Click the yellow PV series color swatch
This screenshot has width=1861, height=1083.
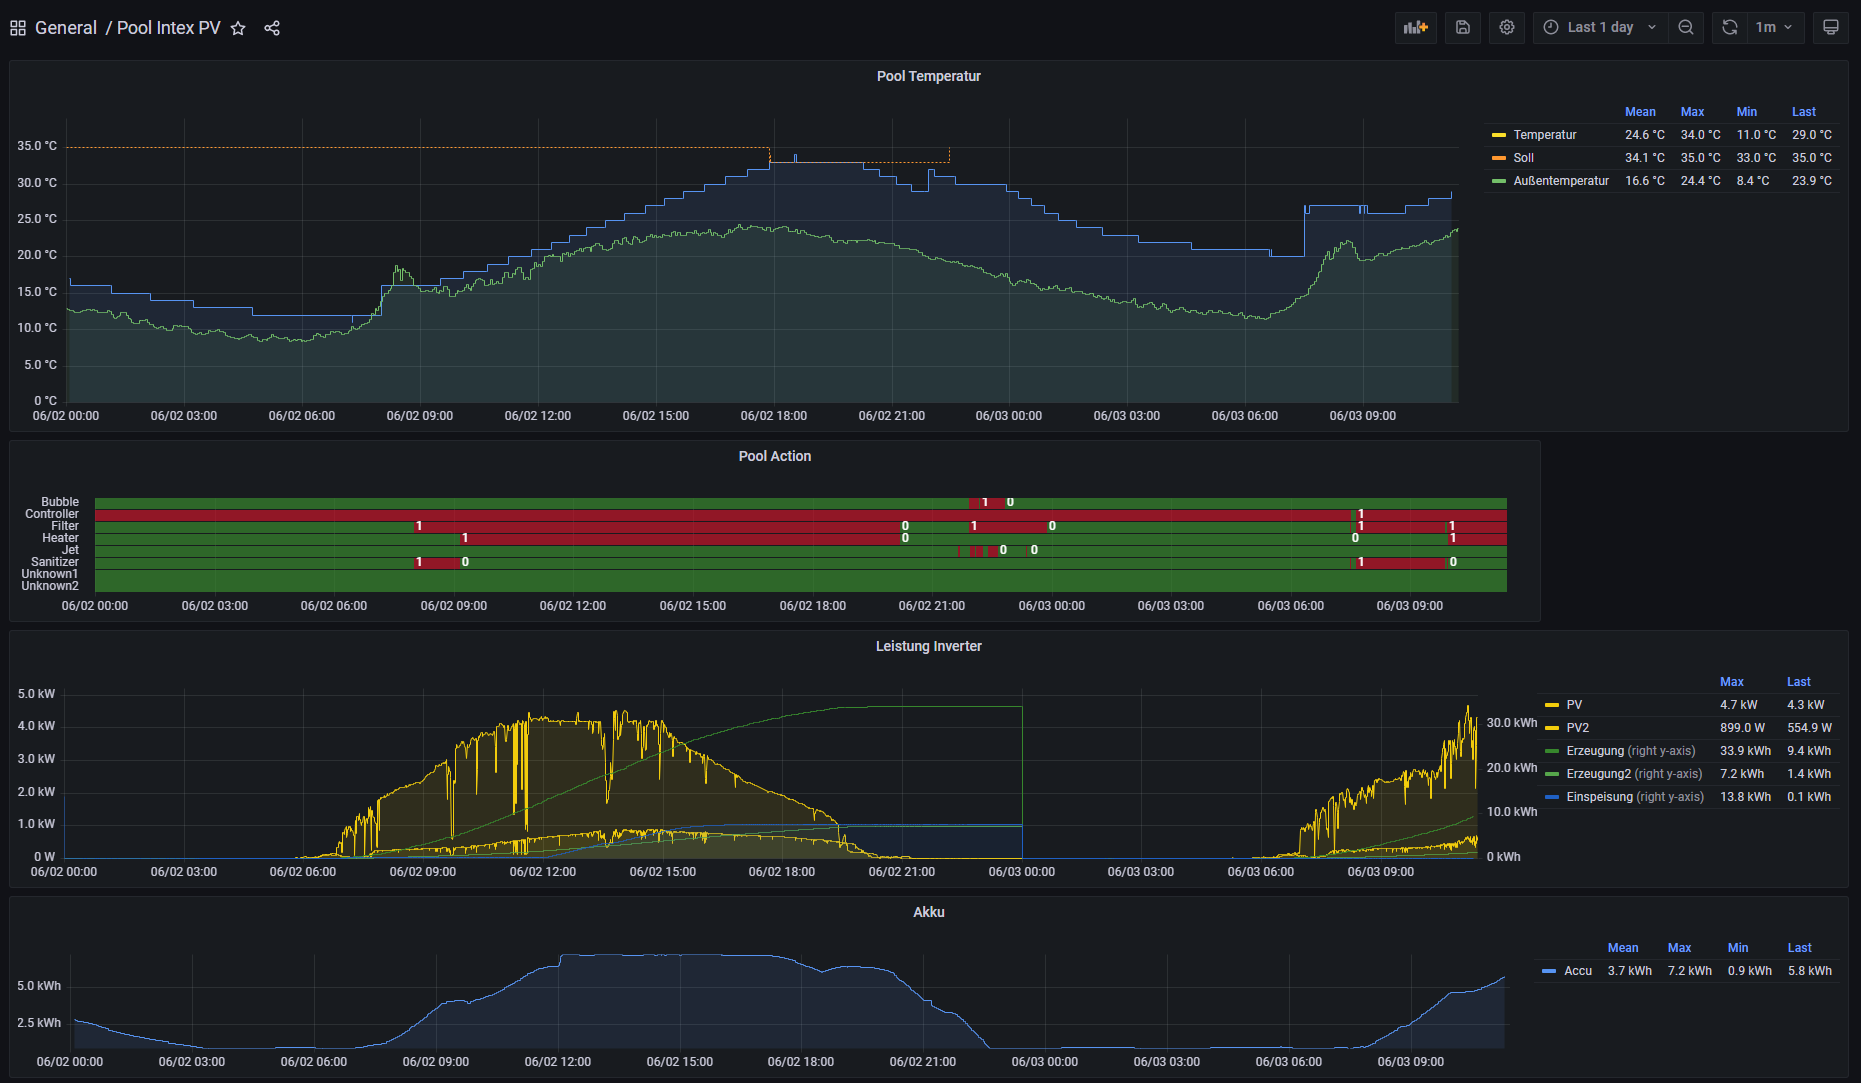(1552, 705)
